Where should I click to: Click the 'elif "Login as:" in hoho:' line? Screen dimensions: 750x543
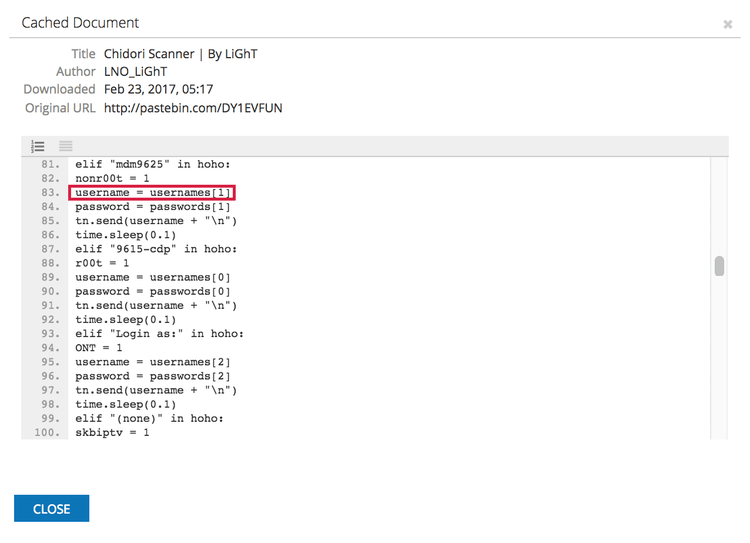click(x=159, y=334)
